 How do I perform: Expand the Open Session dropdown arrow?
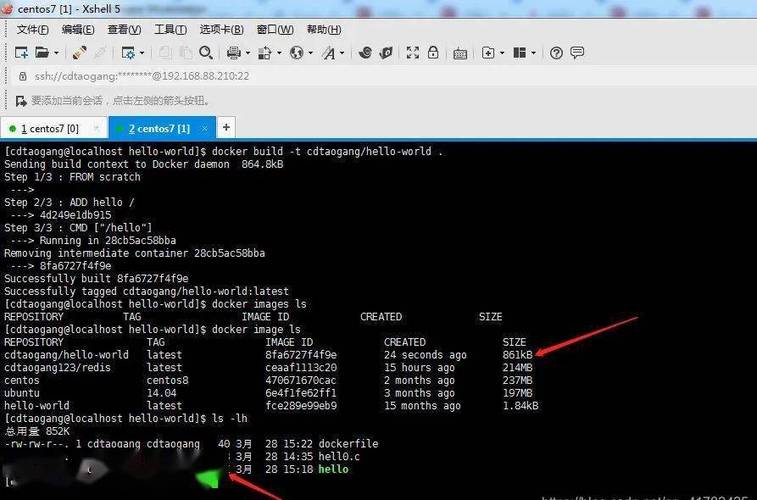(x=56, y=53)
